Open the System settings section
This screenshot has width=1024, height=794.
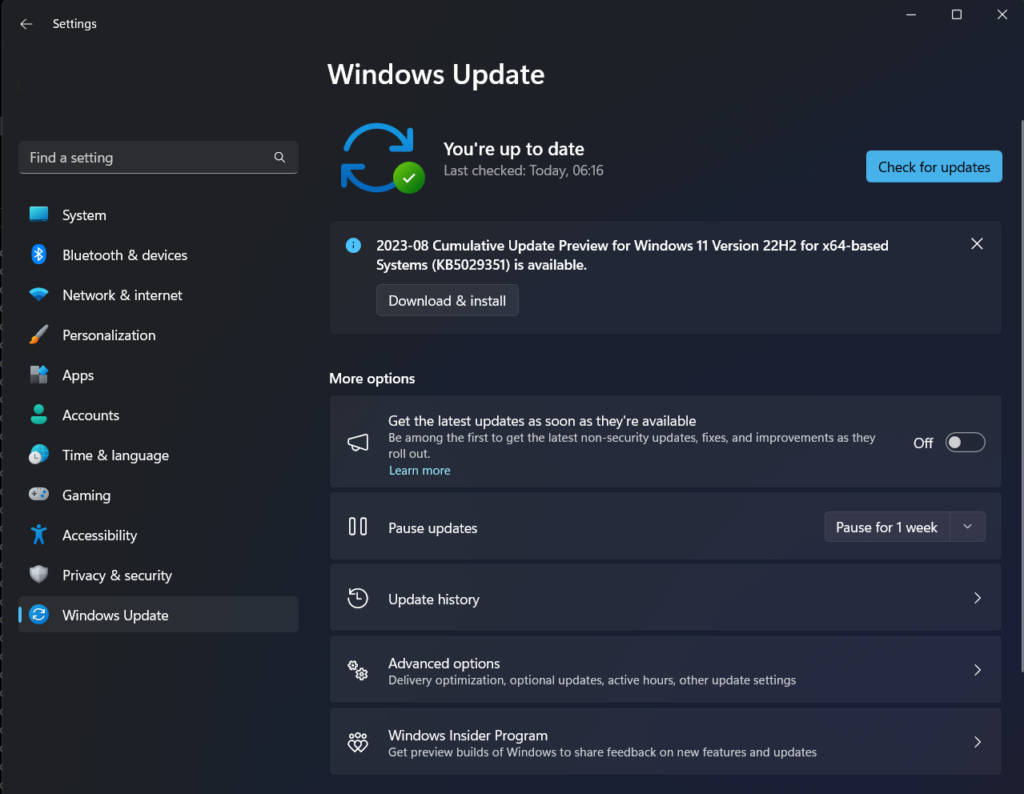[x=83, y=215]
